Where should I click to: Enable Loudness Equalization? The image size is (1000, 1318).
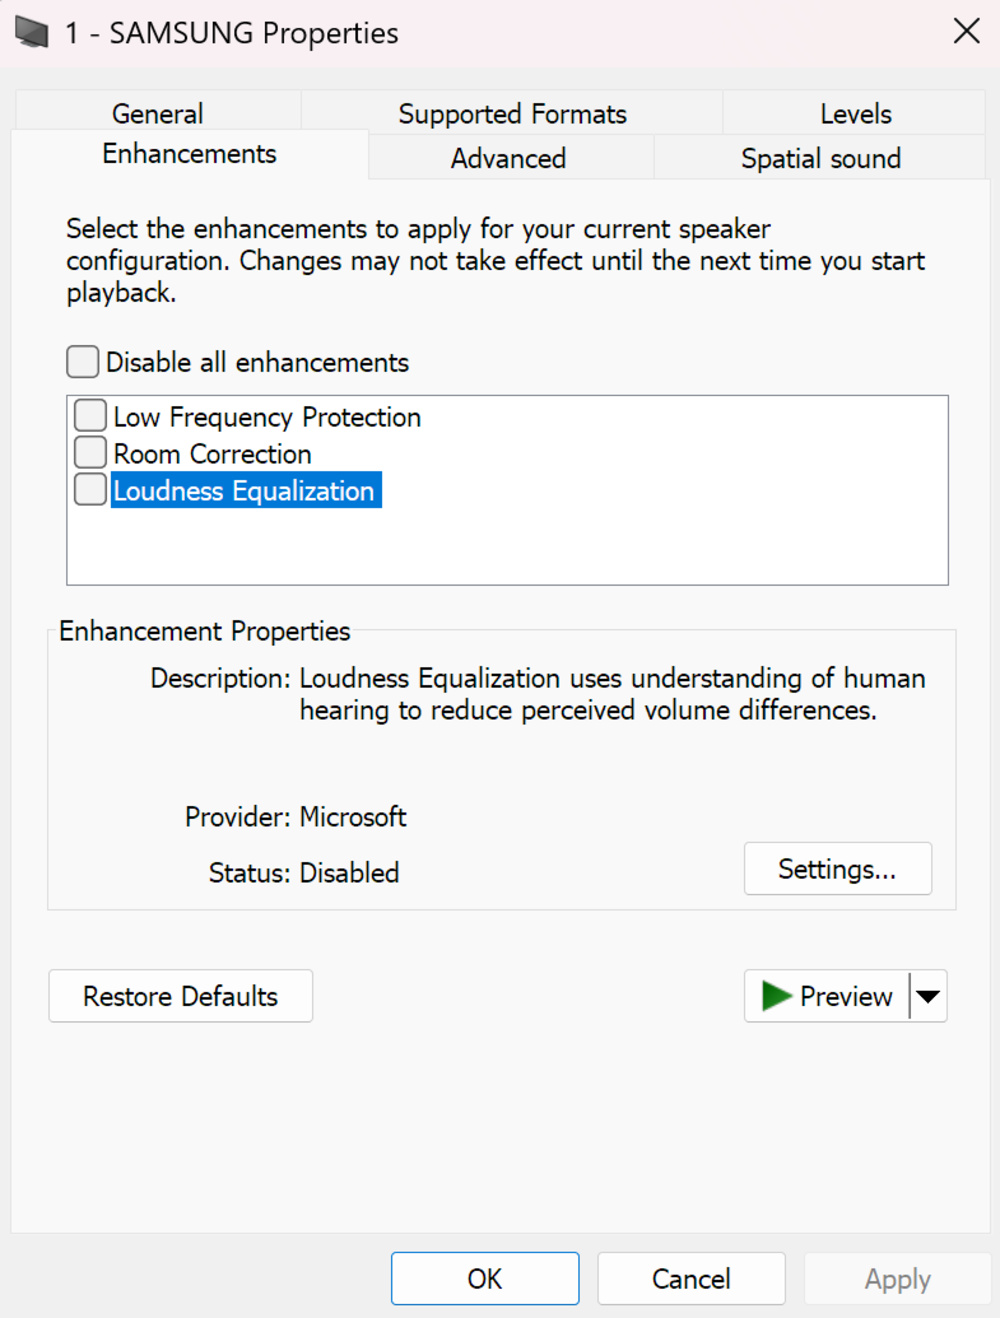click(89, 489)
